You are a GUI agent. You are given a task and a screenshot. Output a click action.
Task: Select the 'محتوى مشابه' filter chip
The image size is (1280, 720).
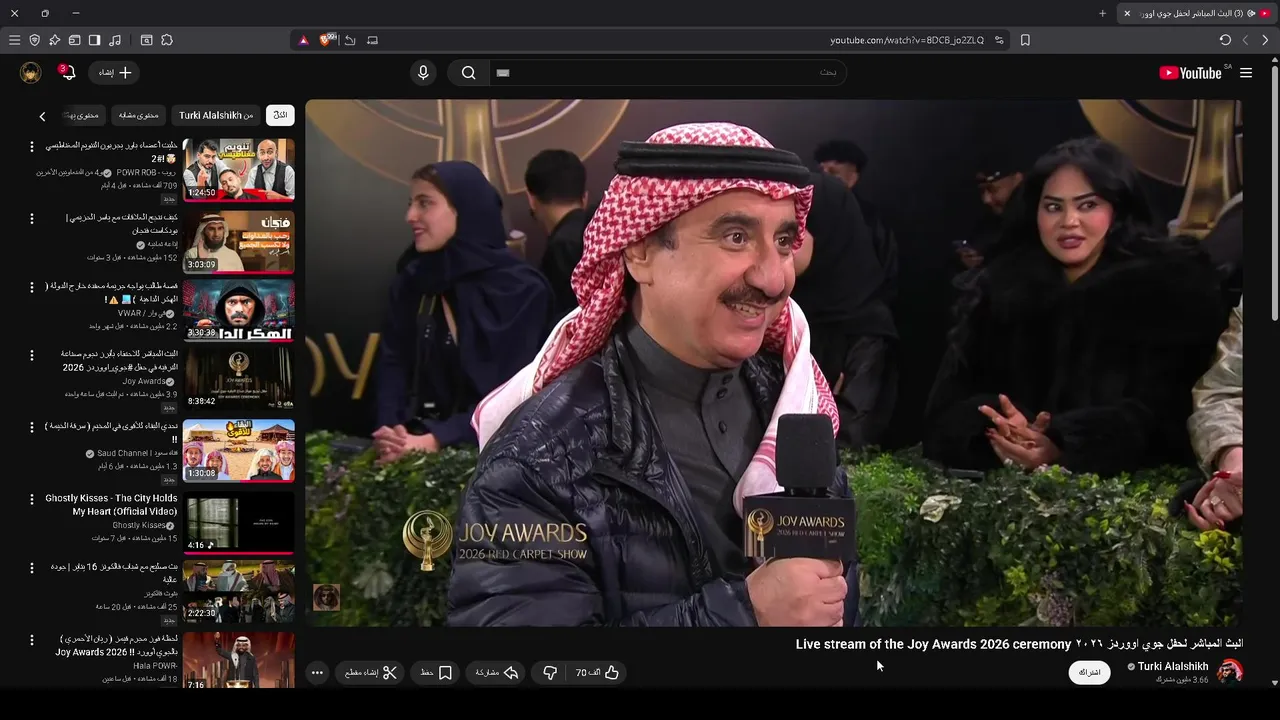click(x=138, y=115)
